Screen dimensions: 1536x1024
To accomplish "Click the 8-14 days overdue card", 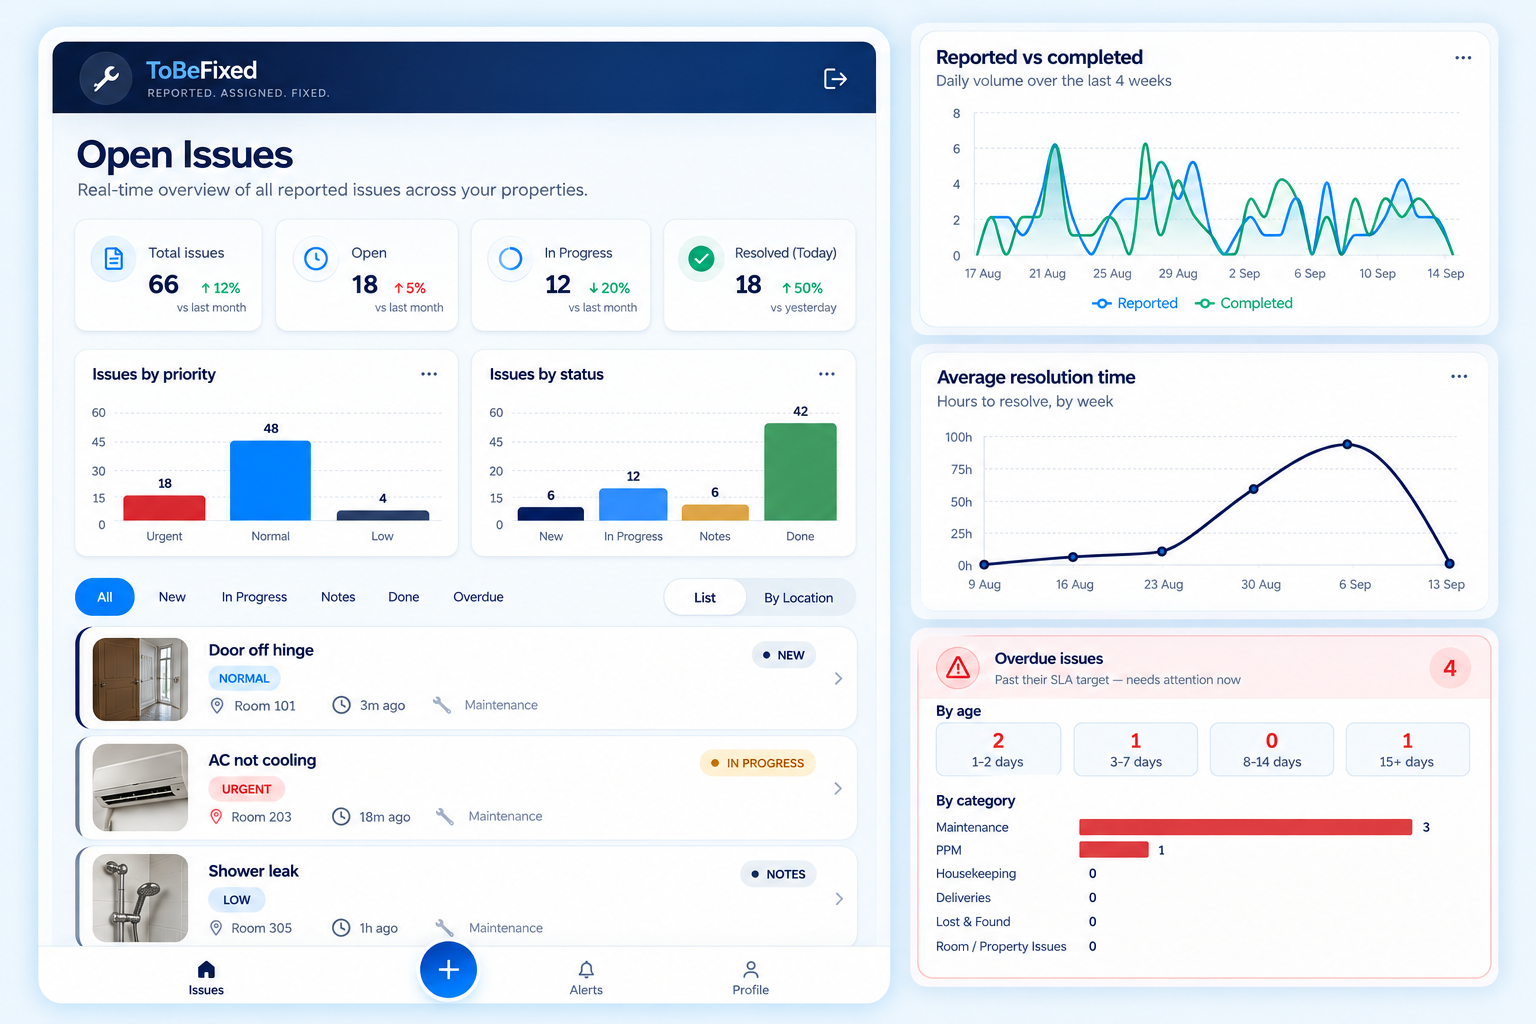I will pos(1272,749).
